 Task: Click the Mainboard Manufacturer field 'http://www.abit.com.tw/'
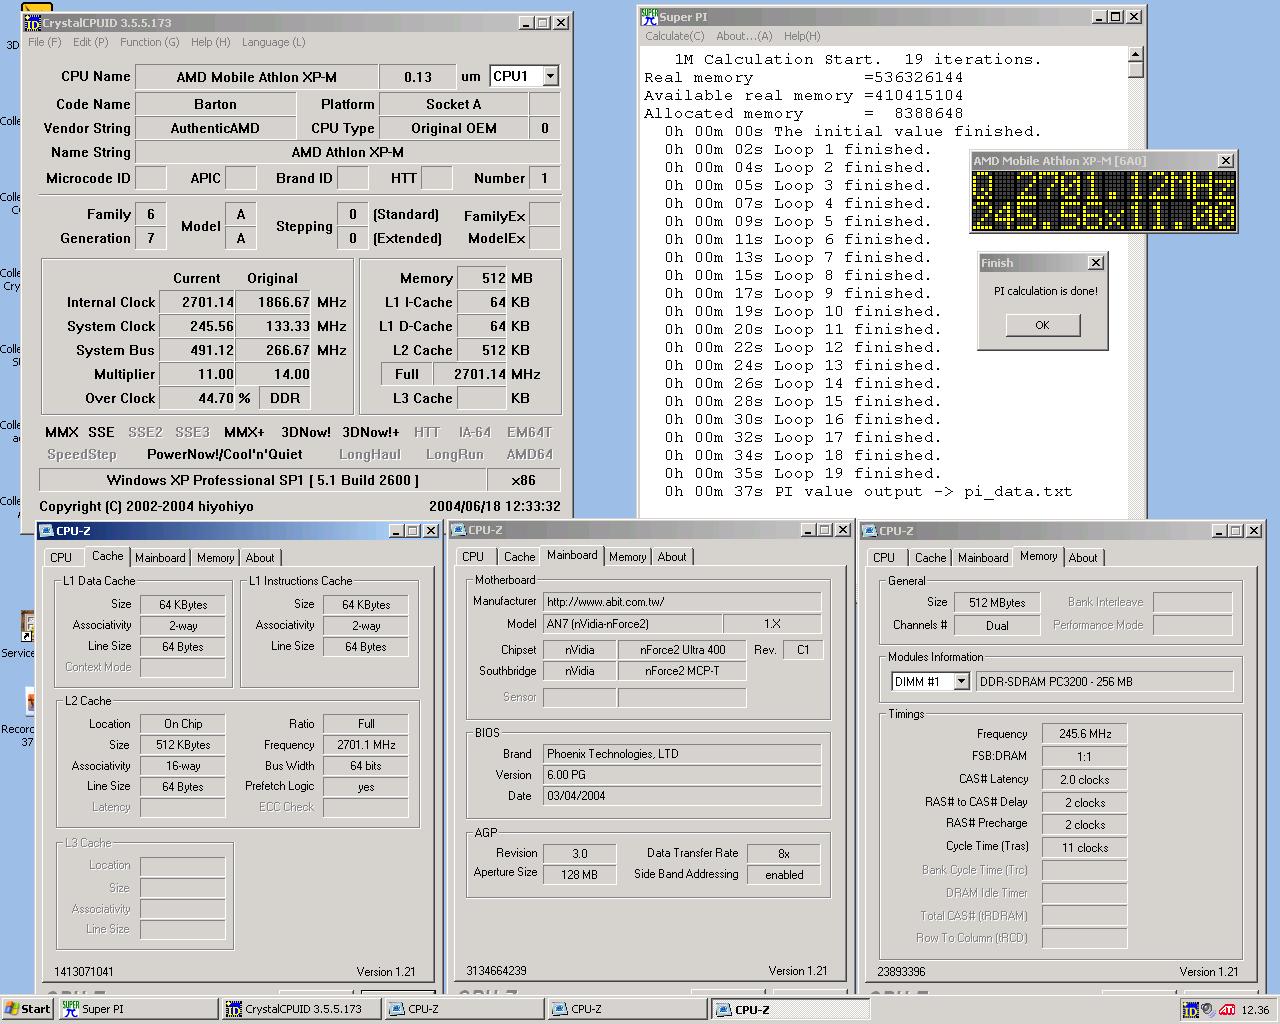click(x=682, y=602)
